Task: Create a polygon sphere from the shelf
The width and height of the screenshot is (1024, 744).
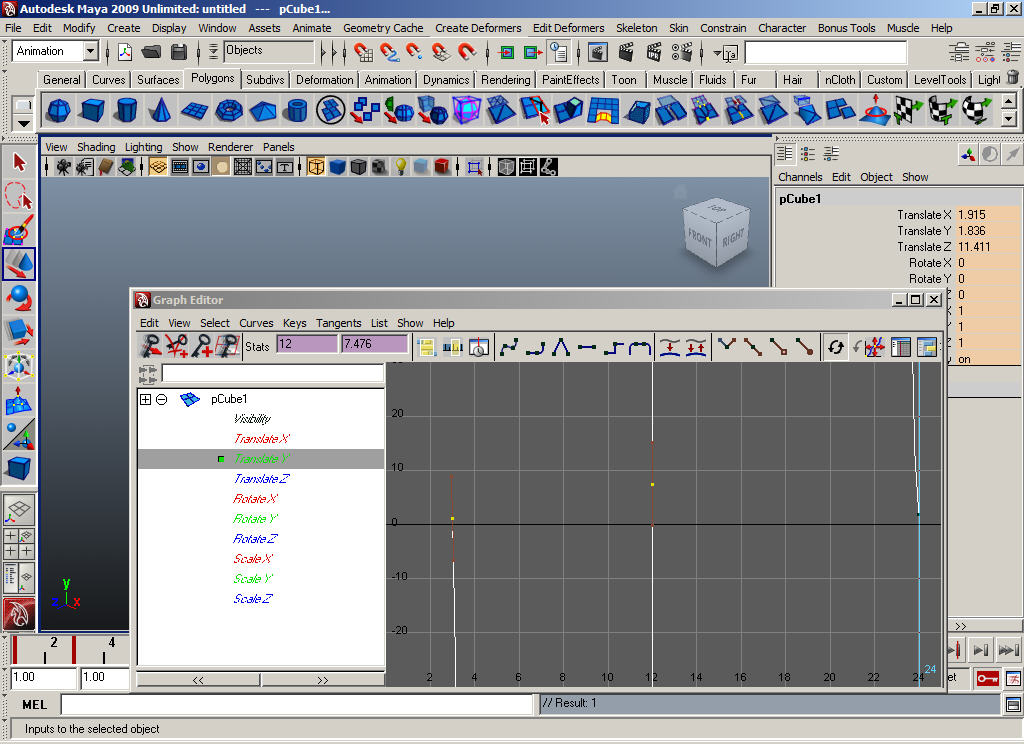Action: pos(59,110)
